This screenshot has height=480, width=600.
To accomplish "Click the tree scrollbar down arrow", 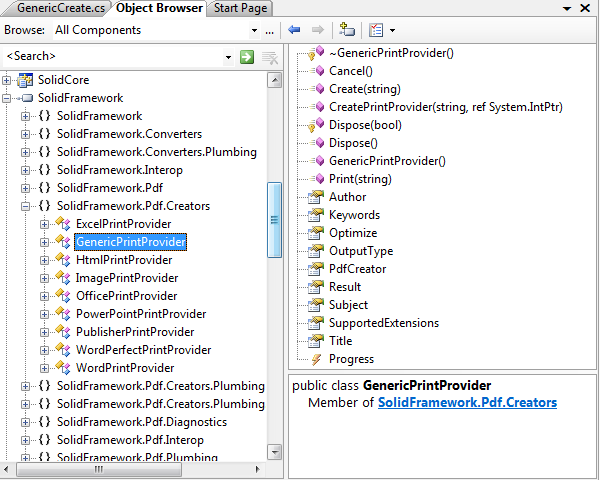I will tap(274, 452).
